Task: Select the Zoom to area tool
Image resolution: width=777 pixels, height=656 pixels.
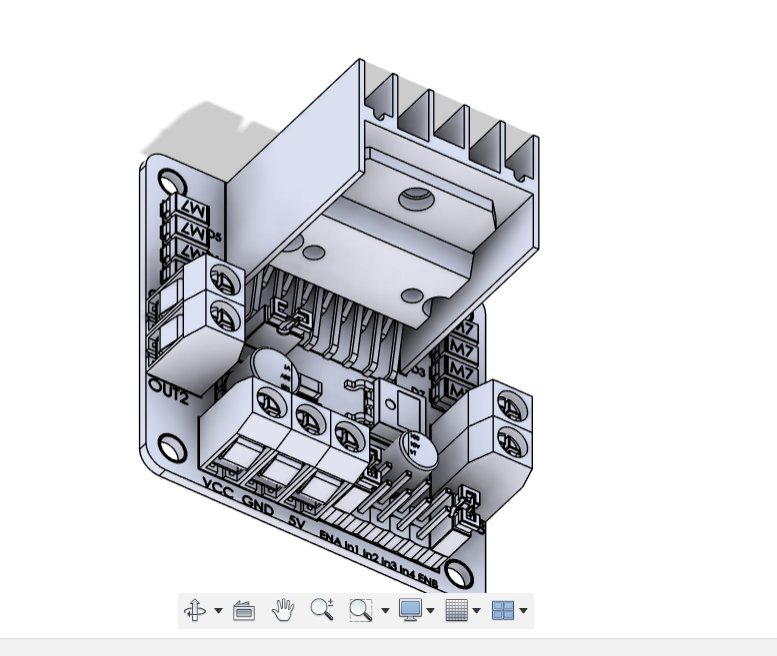Action: [x=361, y=610]
